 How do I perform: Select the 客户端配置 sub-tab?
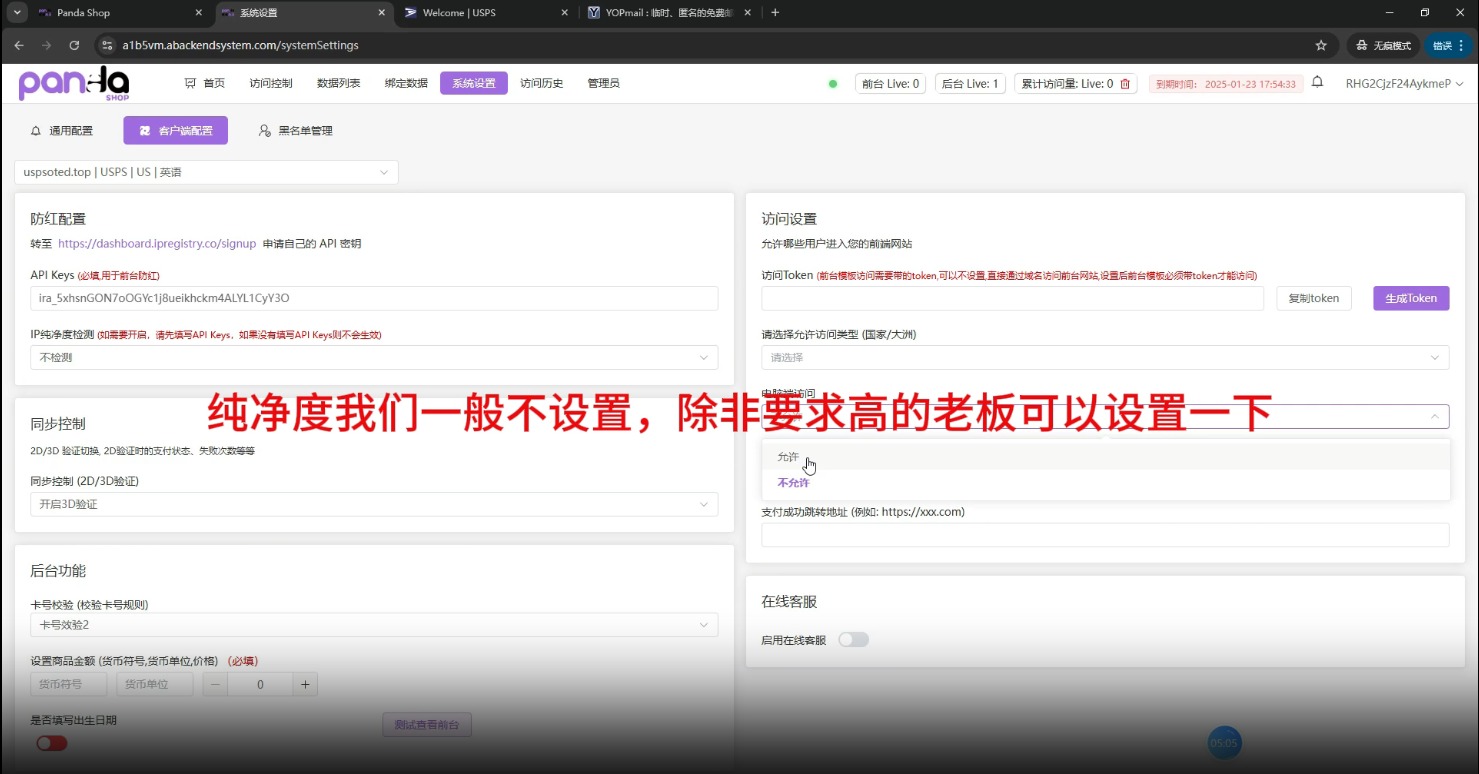click(176, 131)
